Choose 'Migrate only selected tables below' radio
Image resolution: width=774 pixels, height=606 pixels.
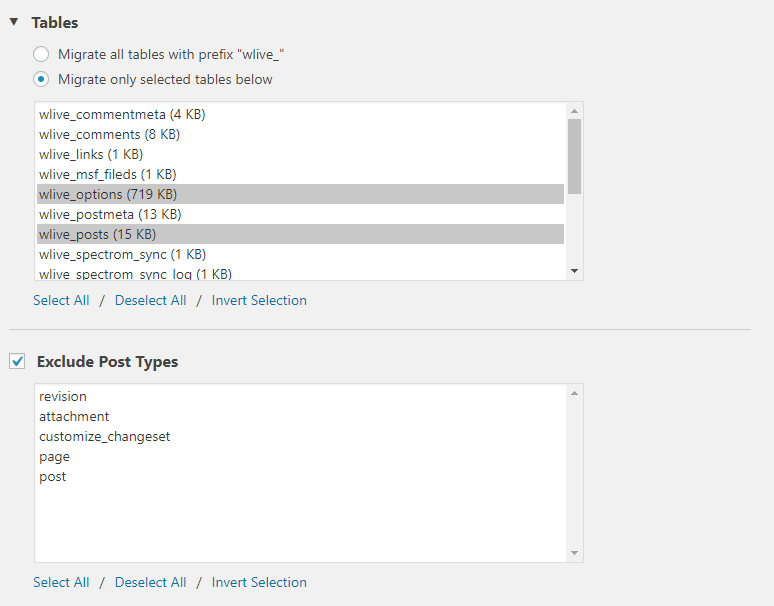pos(41,79)
